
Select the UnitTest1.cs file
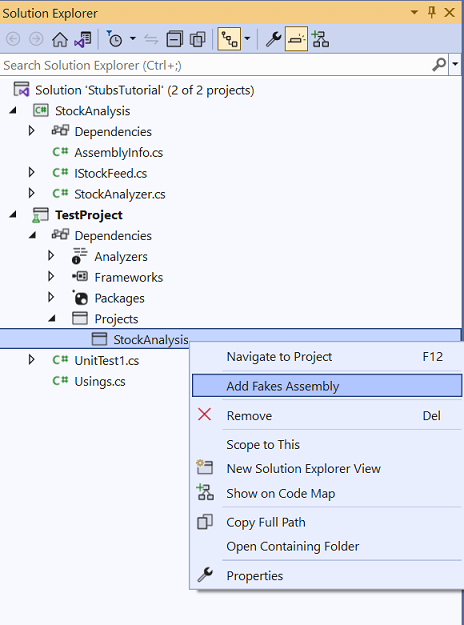tap(107, 361)
